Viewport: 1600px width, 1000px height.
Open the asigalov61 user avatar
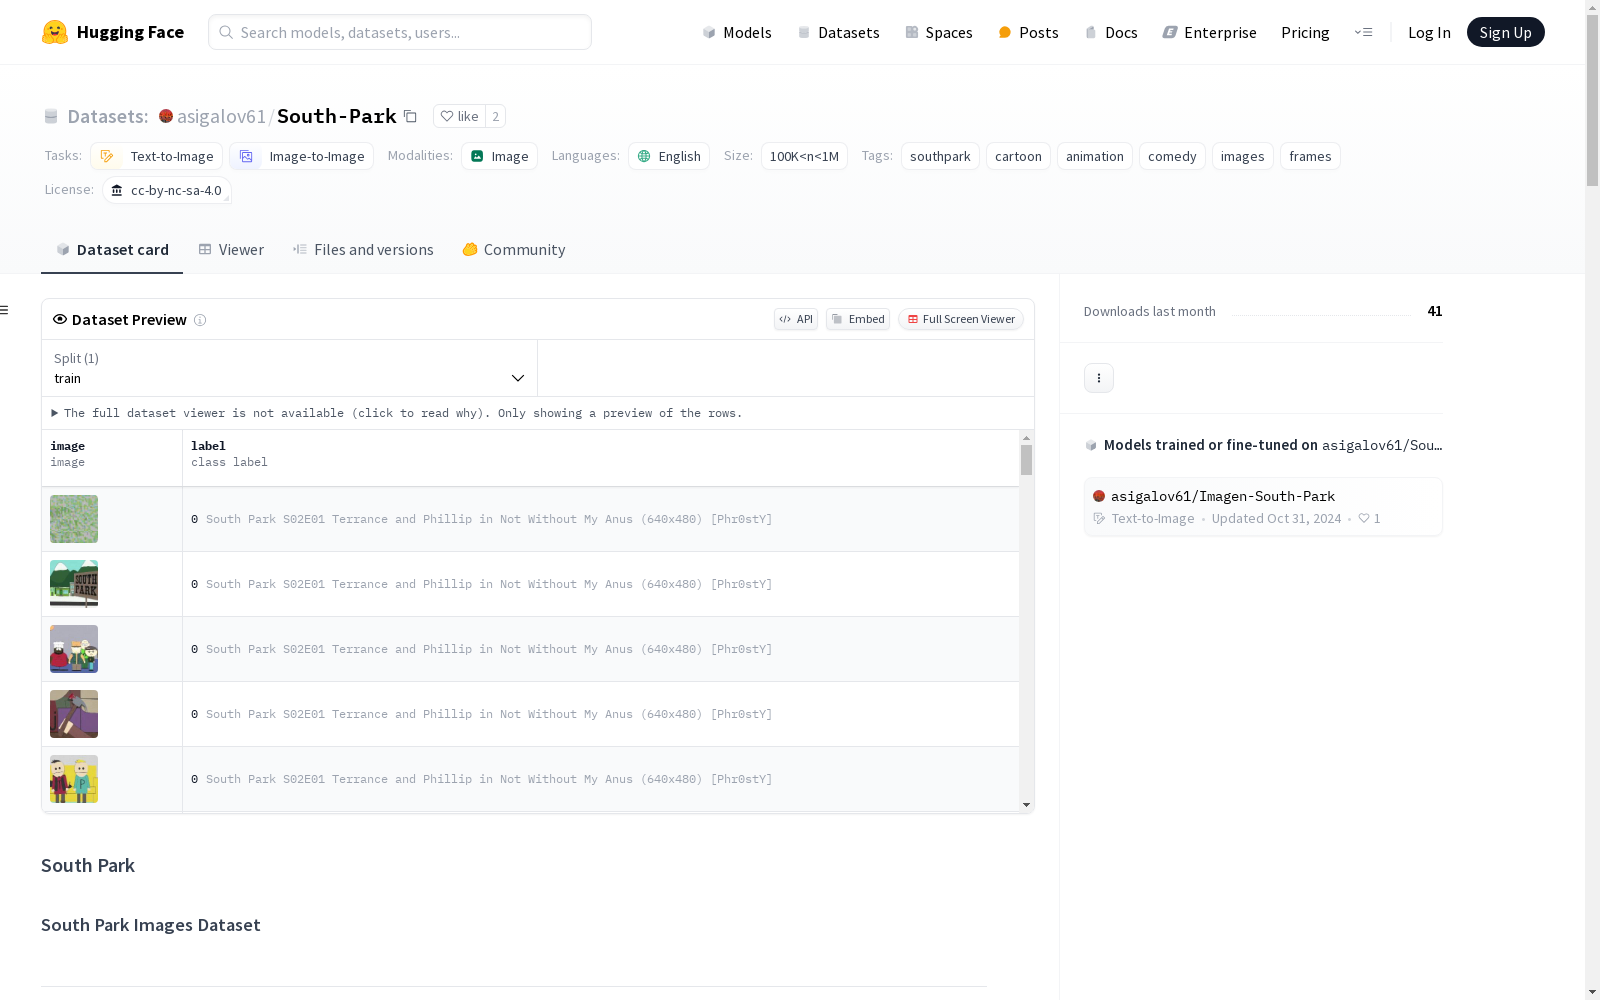(166, 116)
